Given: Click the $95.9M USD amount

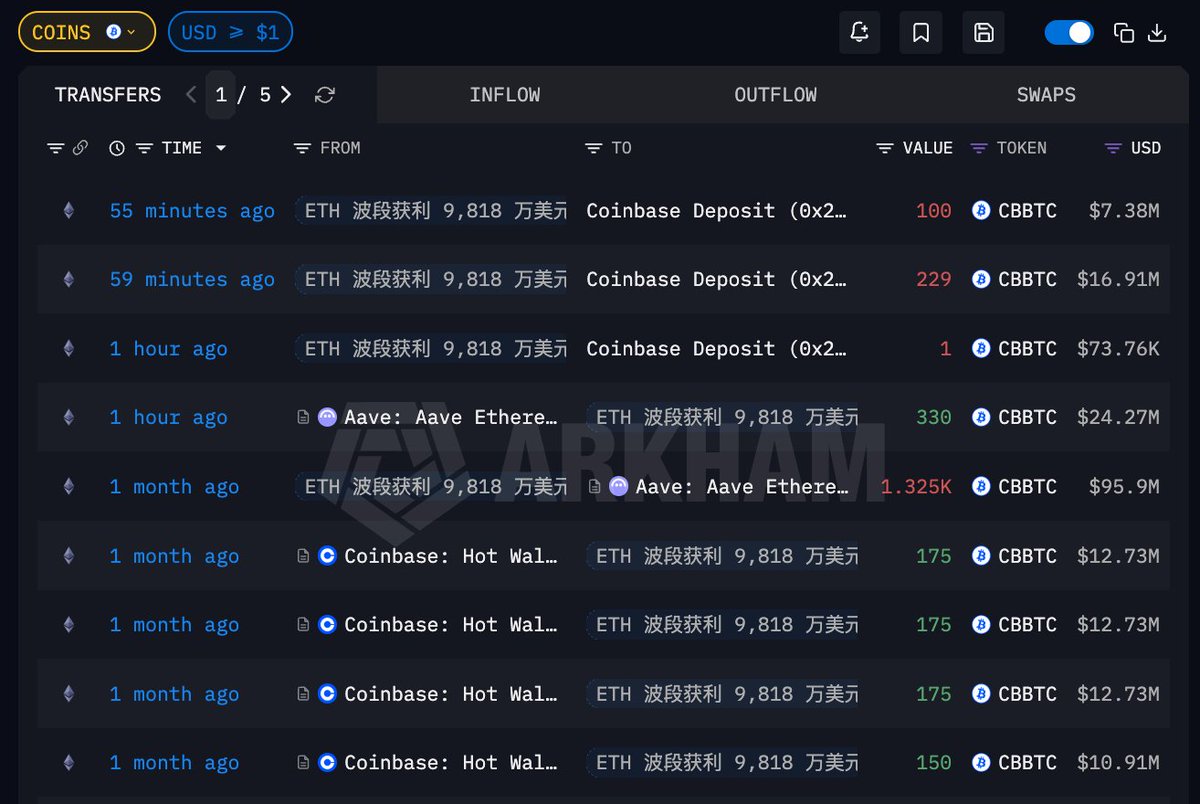Looking at the screenshot, I should tap(1124, 487).
